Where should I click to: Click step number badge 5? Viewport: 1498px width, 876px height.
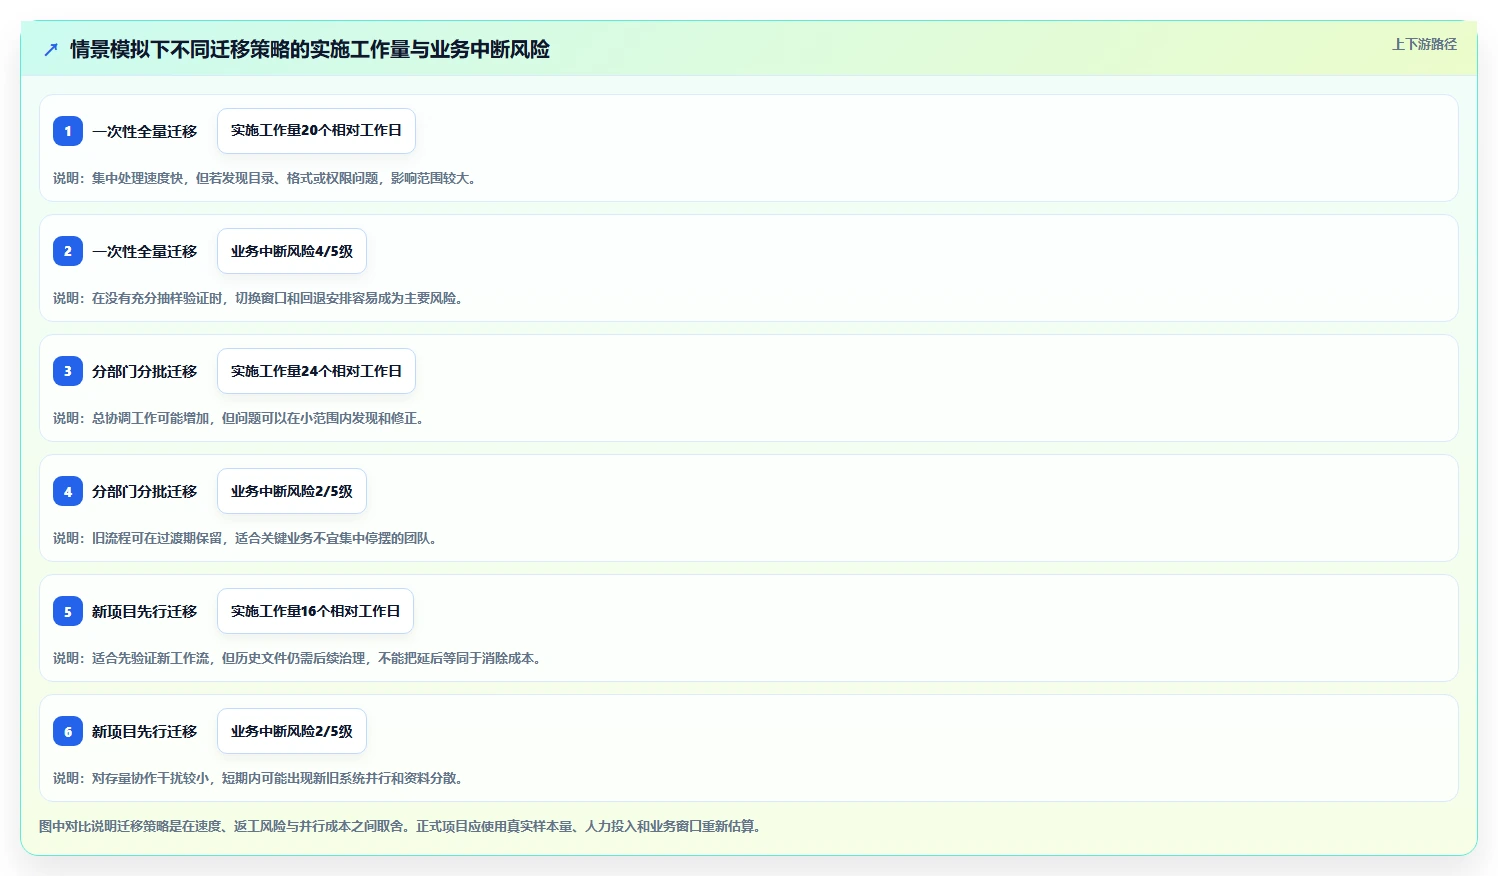[x=68, y=611]
